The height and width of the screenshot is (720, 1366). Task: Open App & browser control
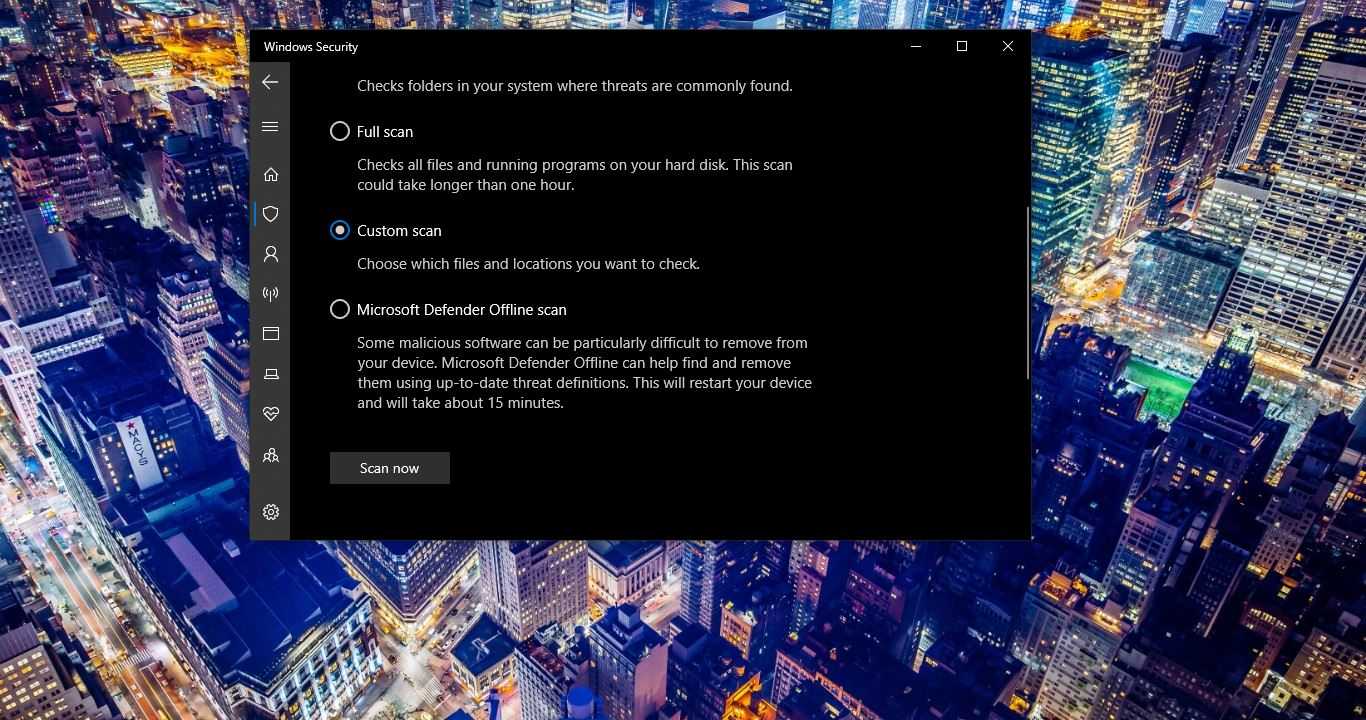[270, 333]
